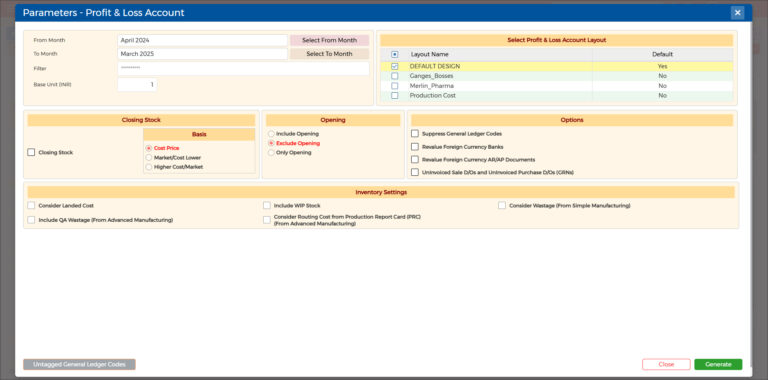Close the Parameters dialog with X icon

(x=737, y=13)
